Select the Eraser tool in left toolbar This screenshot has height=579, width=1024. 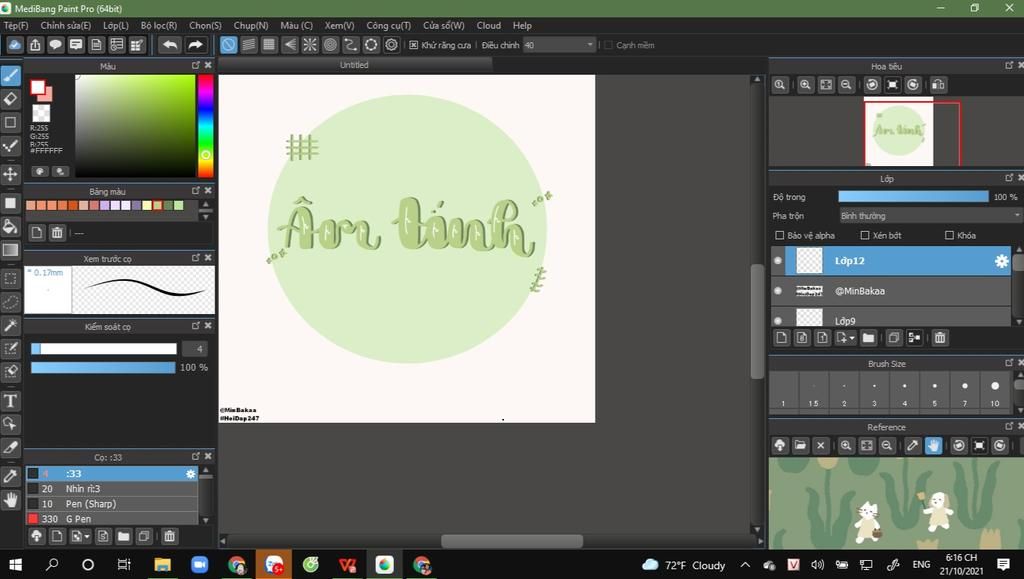coord(11,99)
